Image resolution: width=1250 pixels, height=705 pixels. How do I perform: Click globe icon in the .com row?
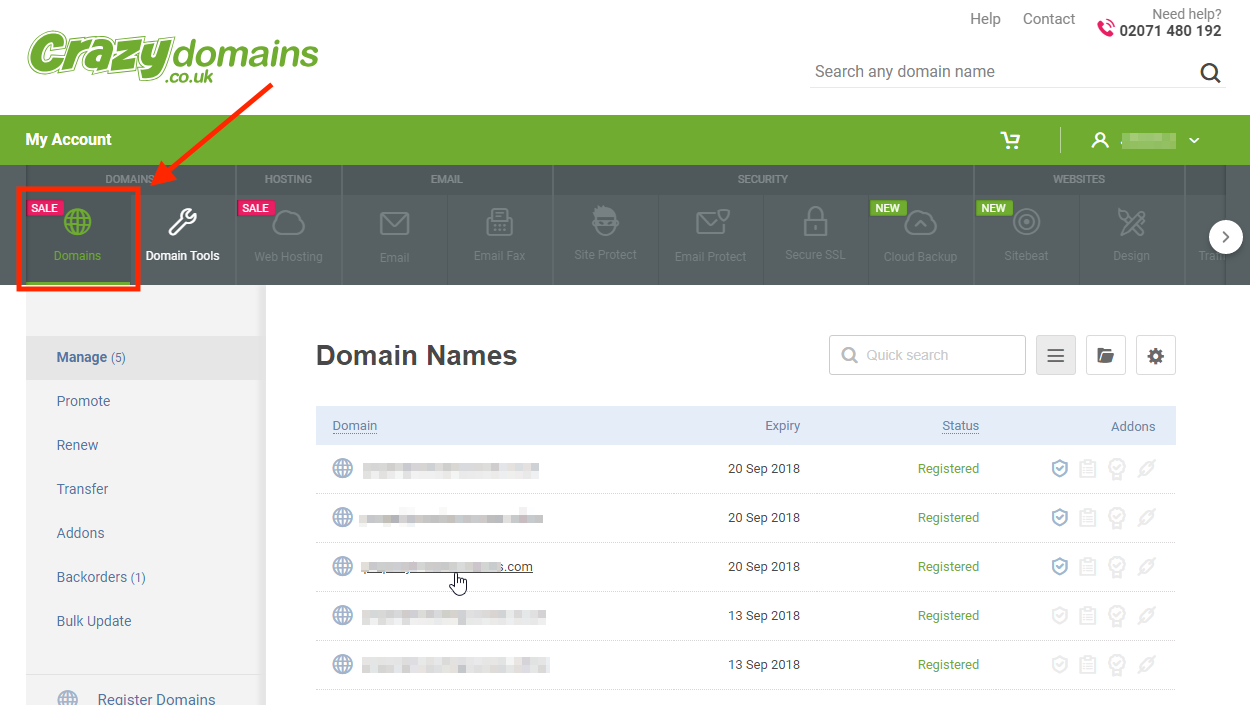click(343, 567)
